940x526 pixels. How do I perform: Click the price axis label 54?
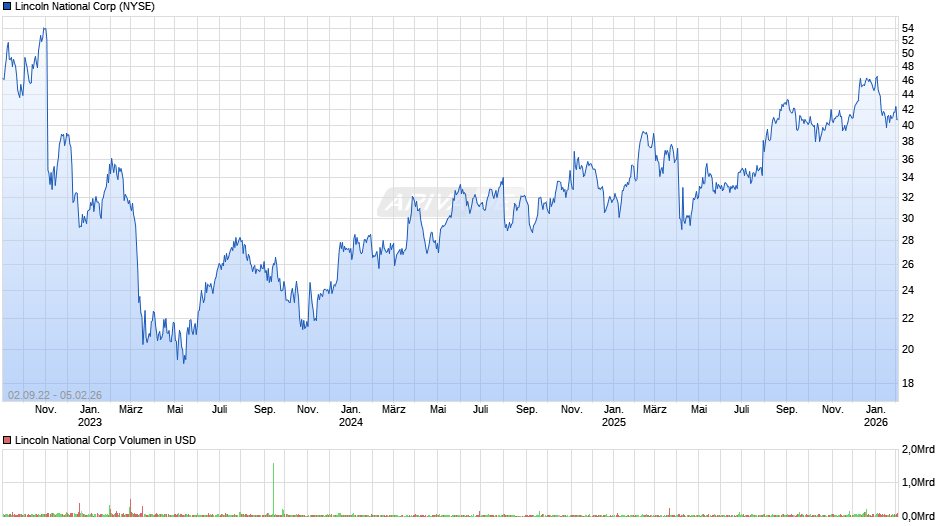coord(908,28)
